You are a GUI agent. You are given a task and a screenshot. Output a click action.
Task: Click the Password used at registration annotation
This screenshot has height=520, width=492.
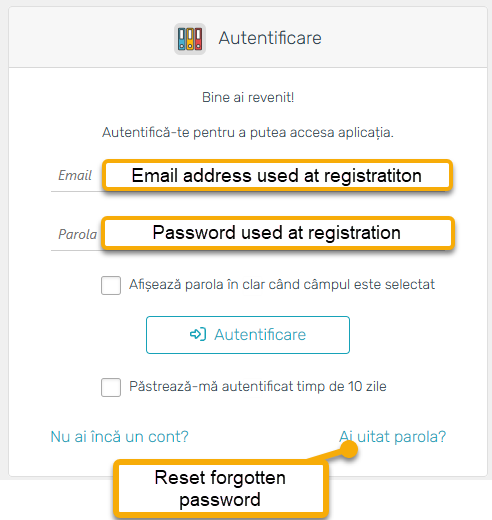(x=278, y=233)
